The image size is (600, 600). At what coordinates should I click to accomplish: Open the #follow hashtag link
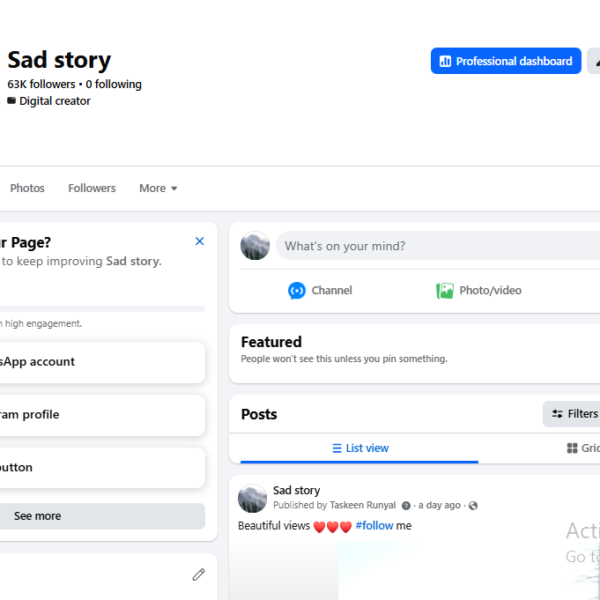[374, 526]
